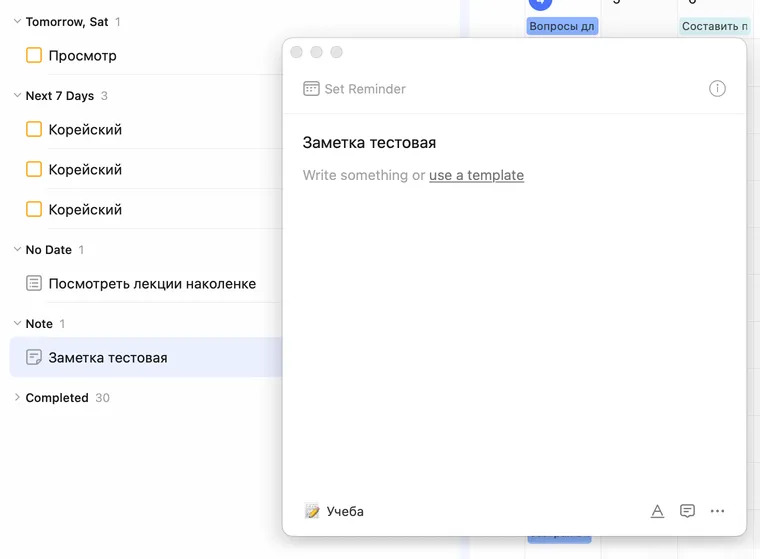Open the text formatting icon
The image size is (760, 559).
pyautogui.click(x=657, y=511)
